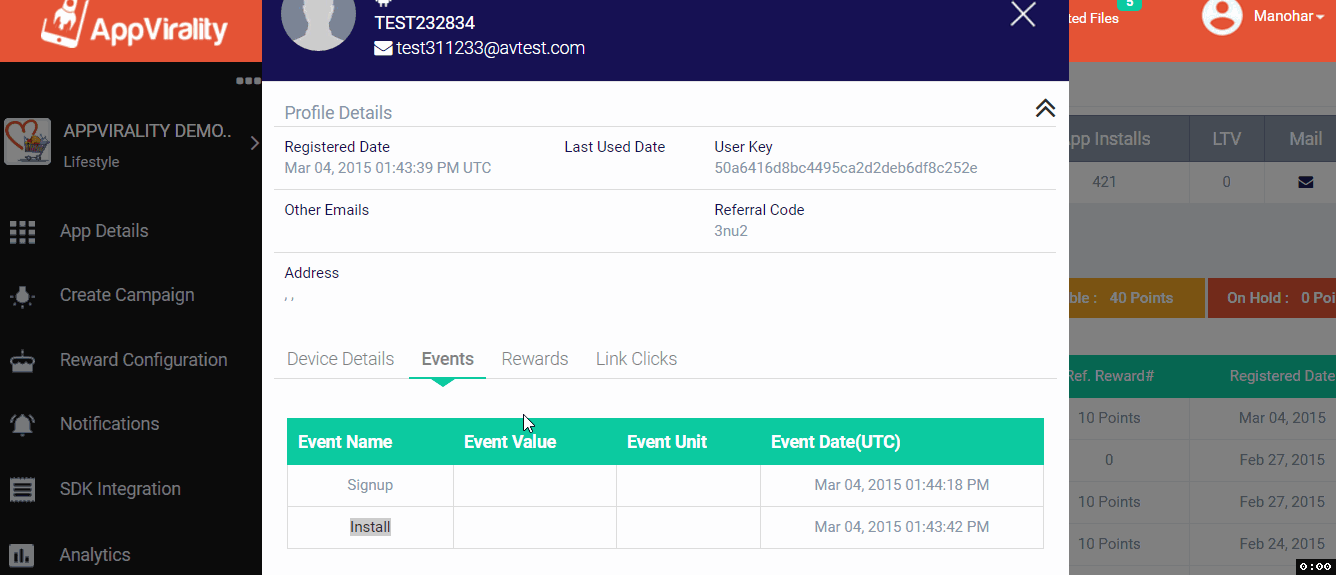This screenshot has width=1336, height=575.
Task: Click the username TEST232834
Action: click(425, 23)
